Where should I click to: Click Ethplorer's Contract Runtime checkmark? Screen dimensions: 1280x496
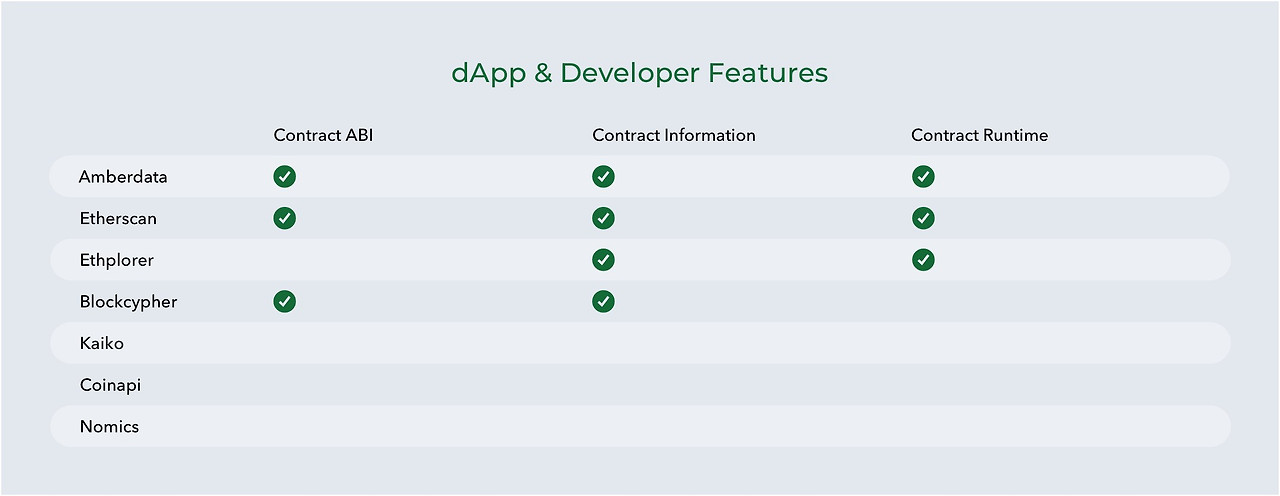click(x=923, y=260)
